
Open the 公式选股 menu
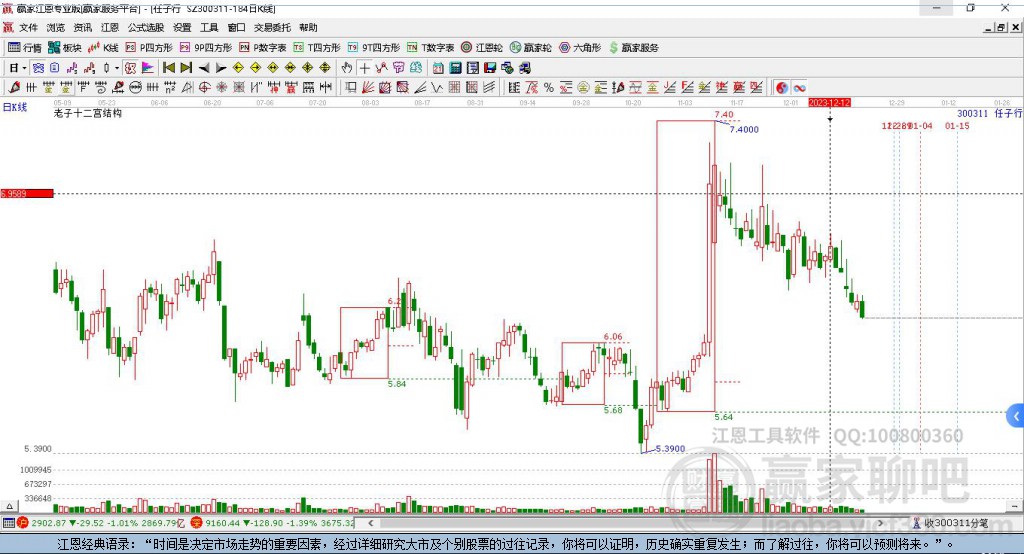(146, 27)
